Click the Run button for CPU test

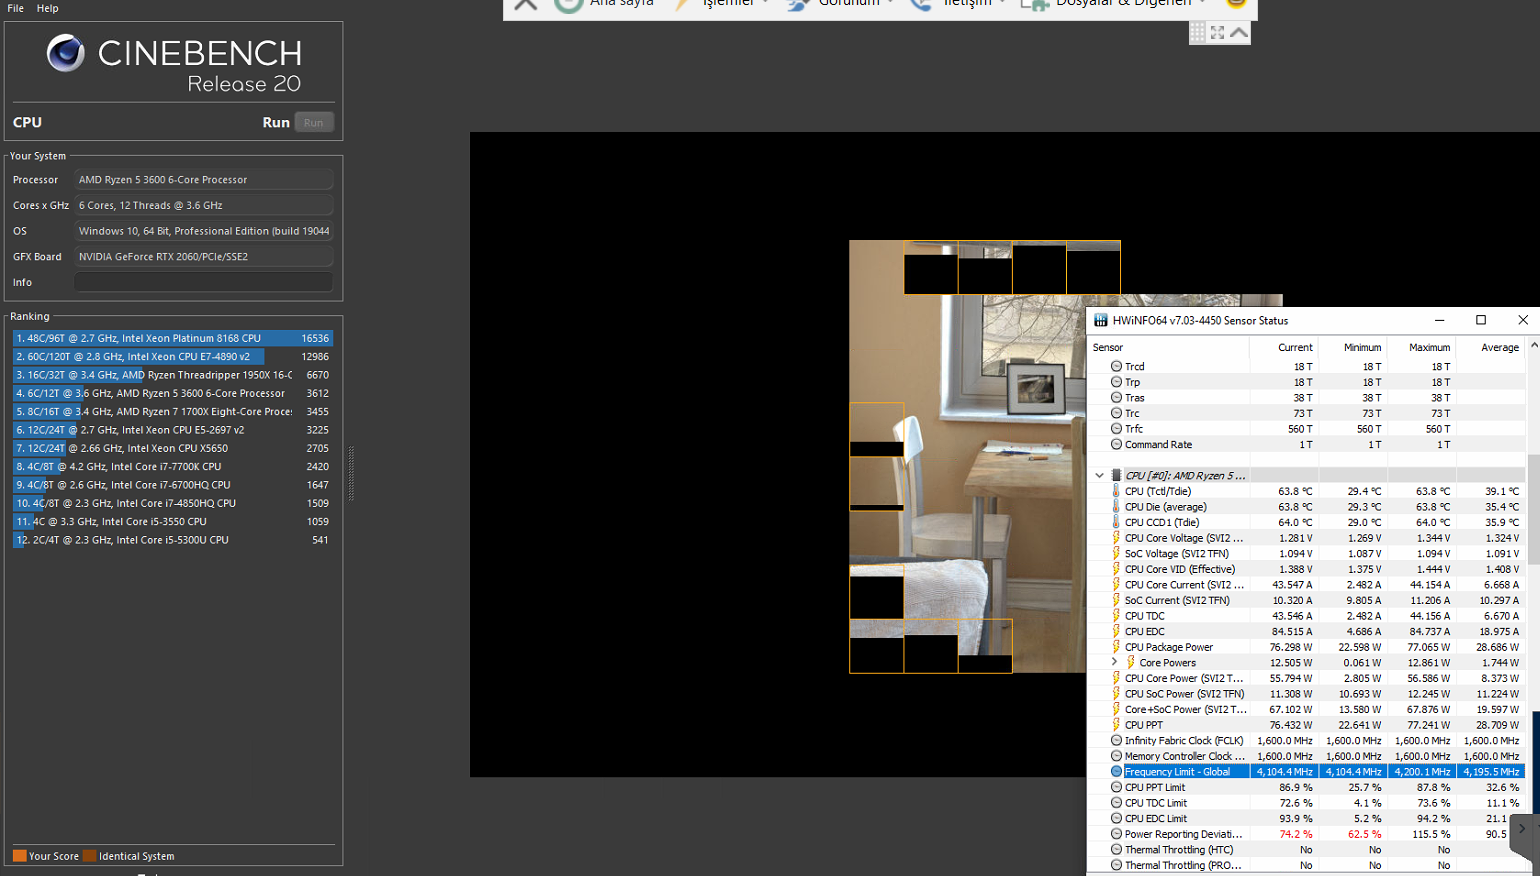pyautogui.click(x=314, y=122)
